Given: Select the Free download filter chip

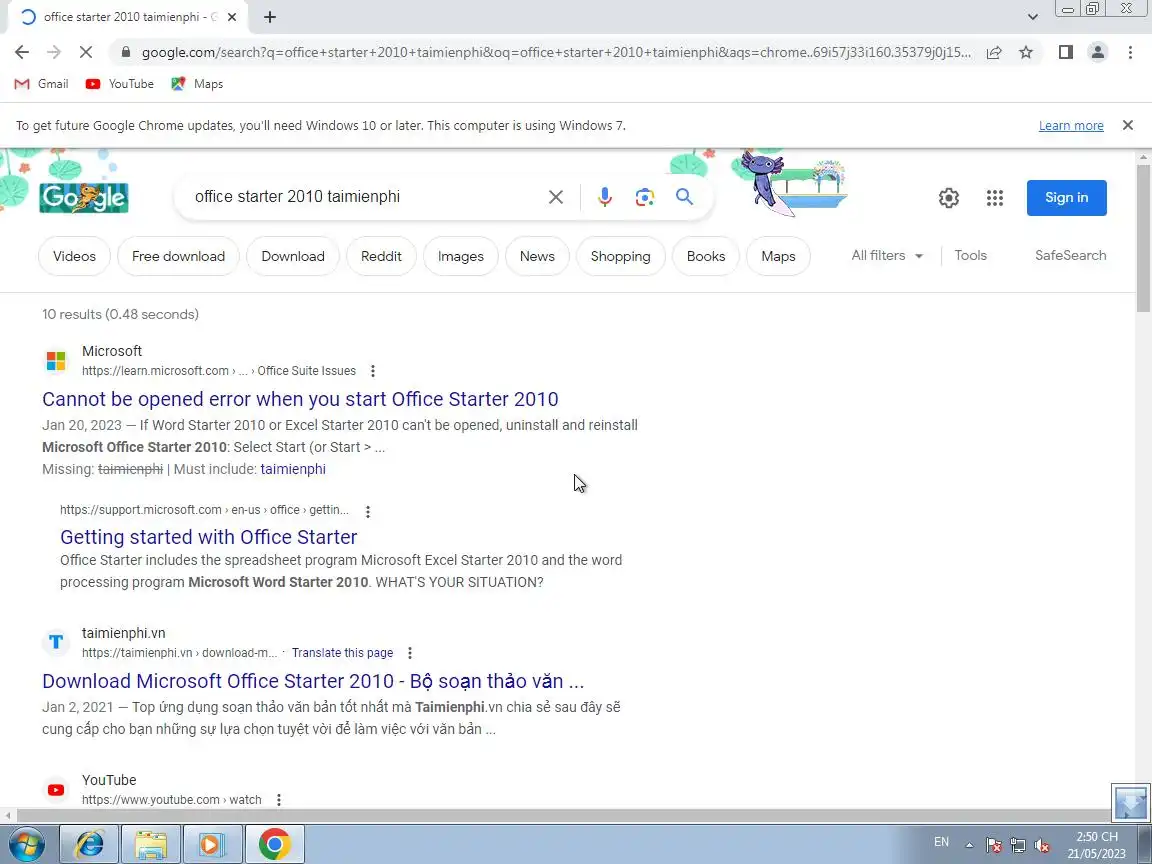Looking at the screenshot, I should click(179, 256).
